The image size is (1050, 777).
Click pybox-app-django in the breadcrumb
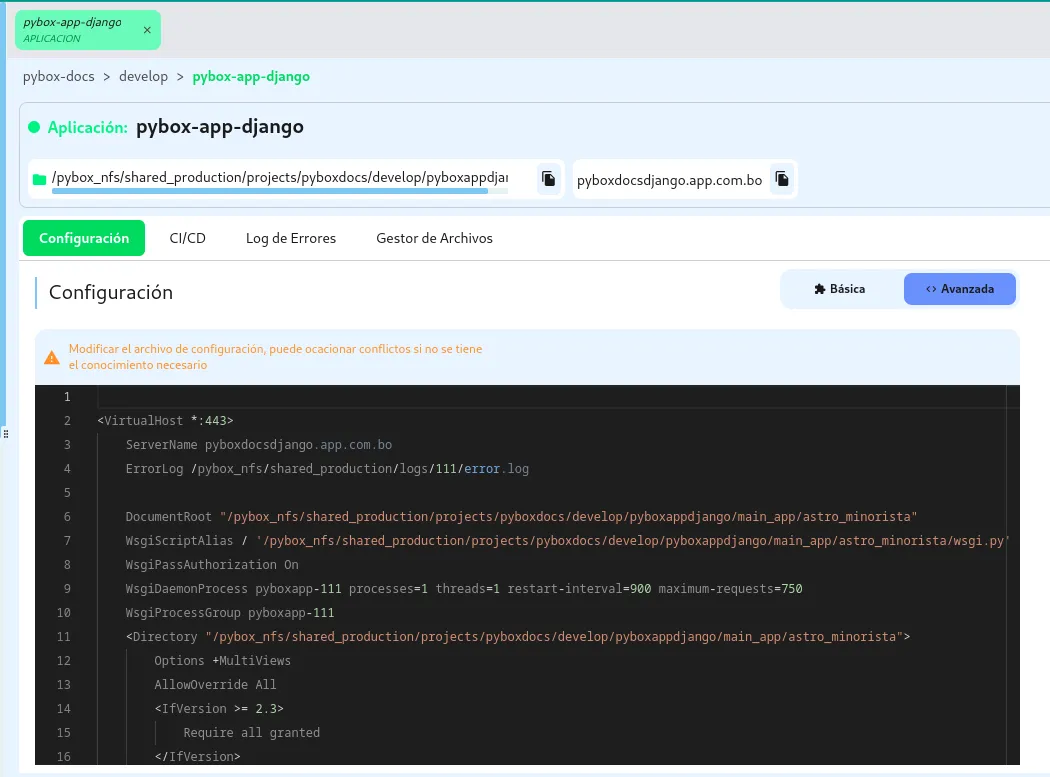(251, 76)
